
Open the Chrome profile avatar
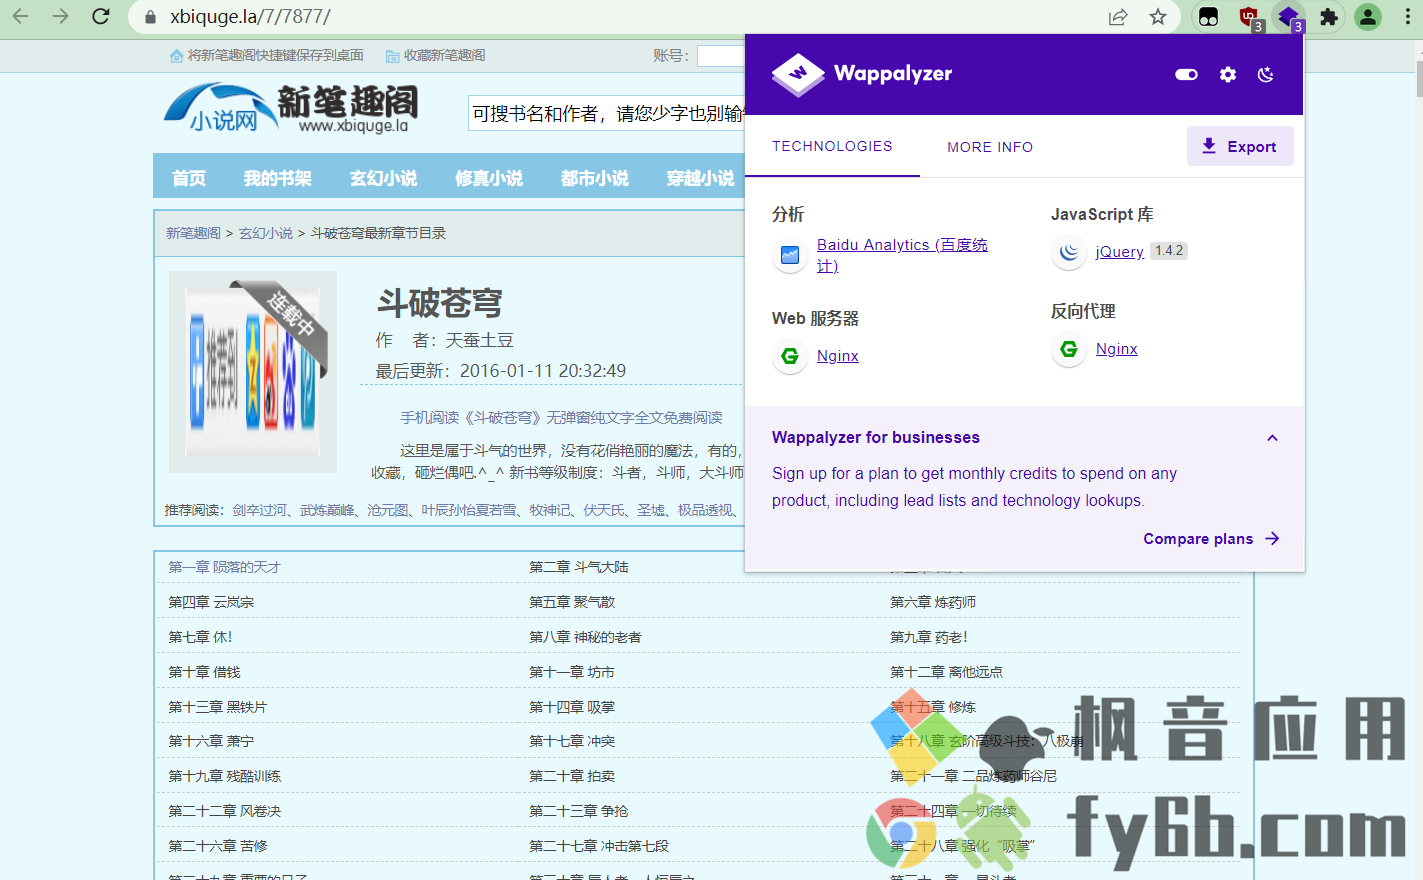[x=1368, y=16]
